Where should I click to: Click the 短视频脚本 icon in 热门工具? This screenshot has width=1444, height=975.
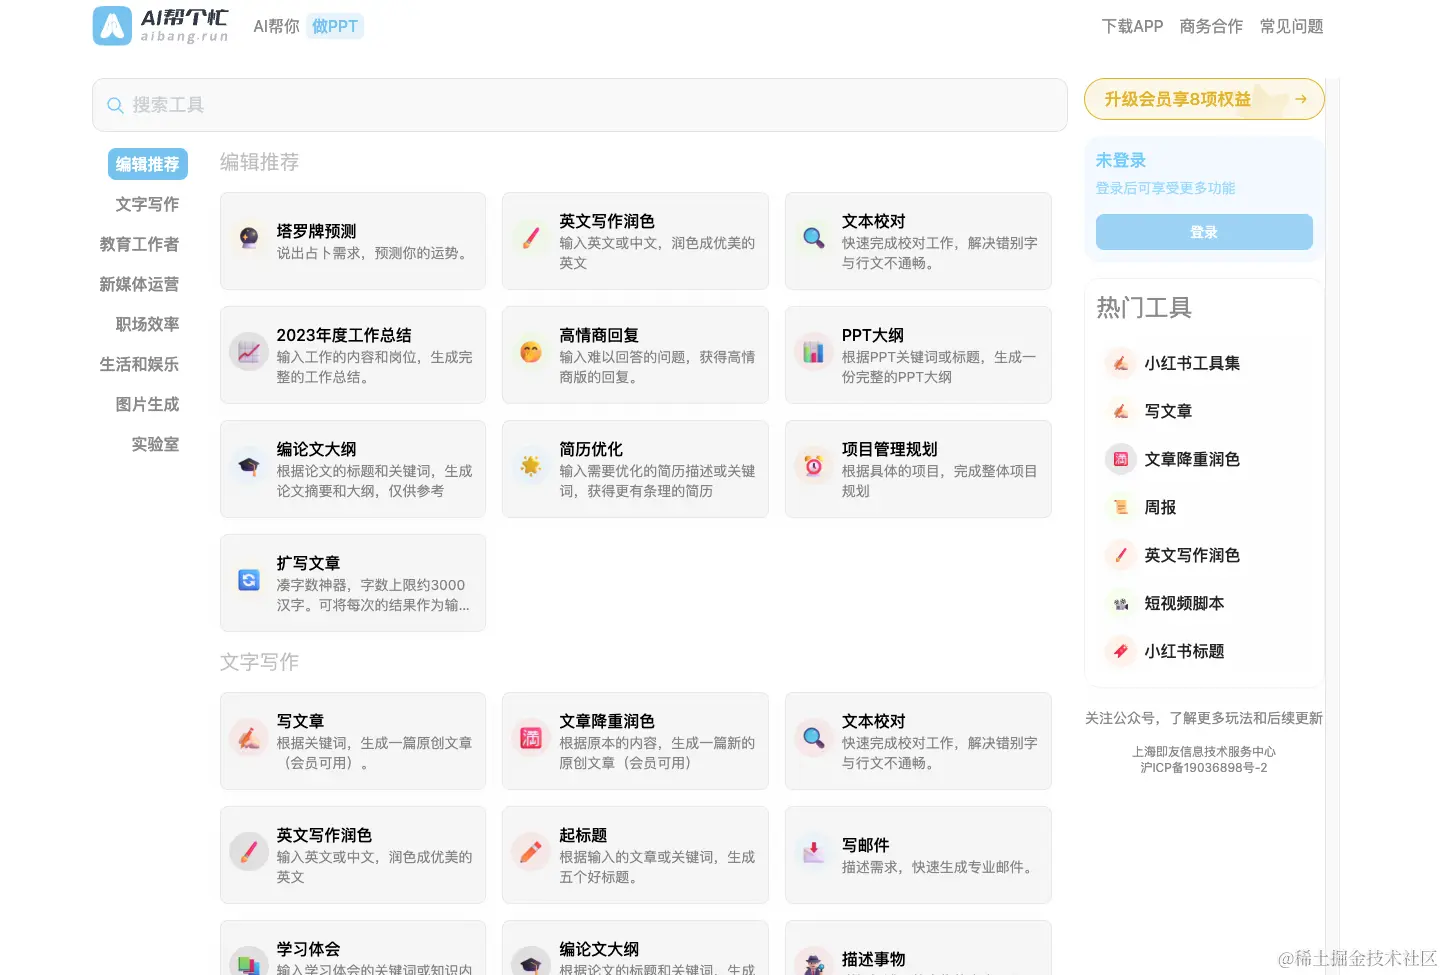click(x=1121, y=603)
